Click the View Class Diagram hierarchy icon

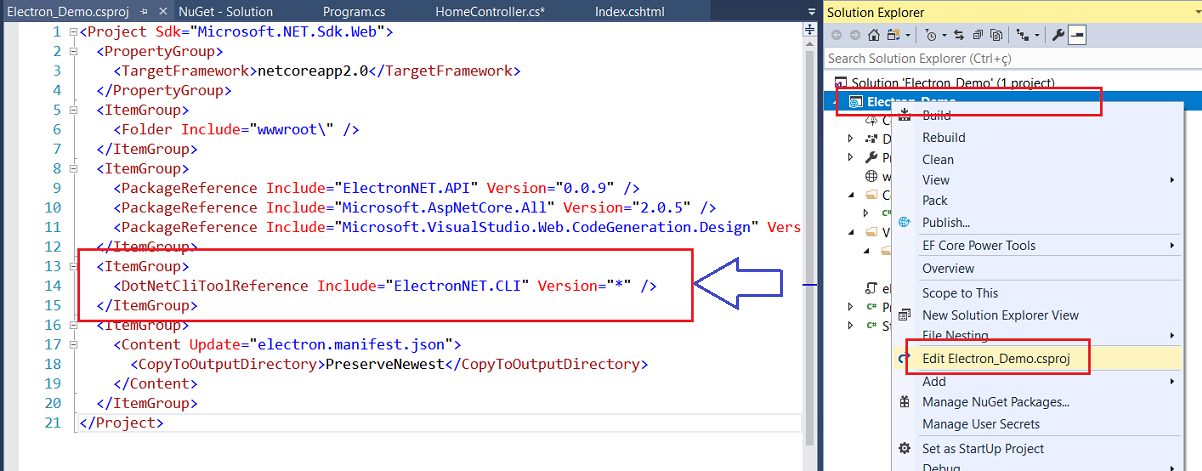(x=1023, y=35)
